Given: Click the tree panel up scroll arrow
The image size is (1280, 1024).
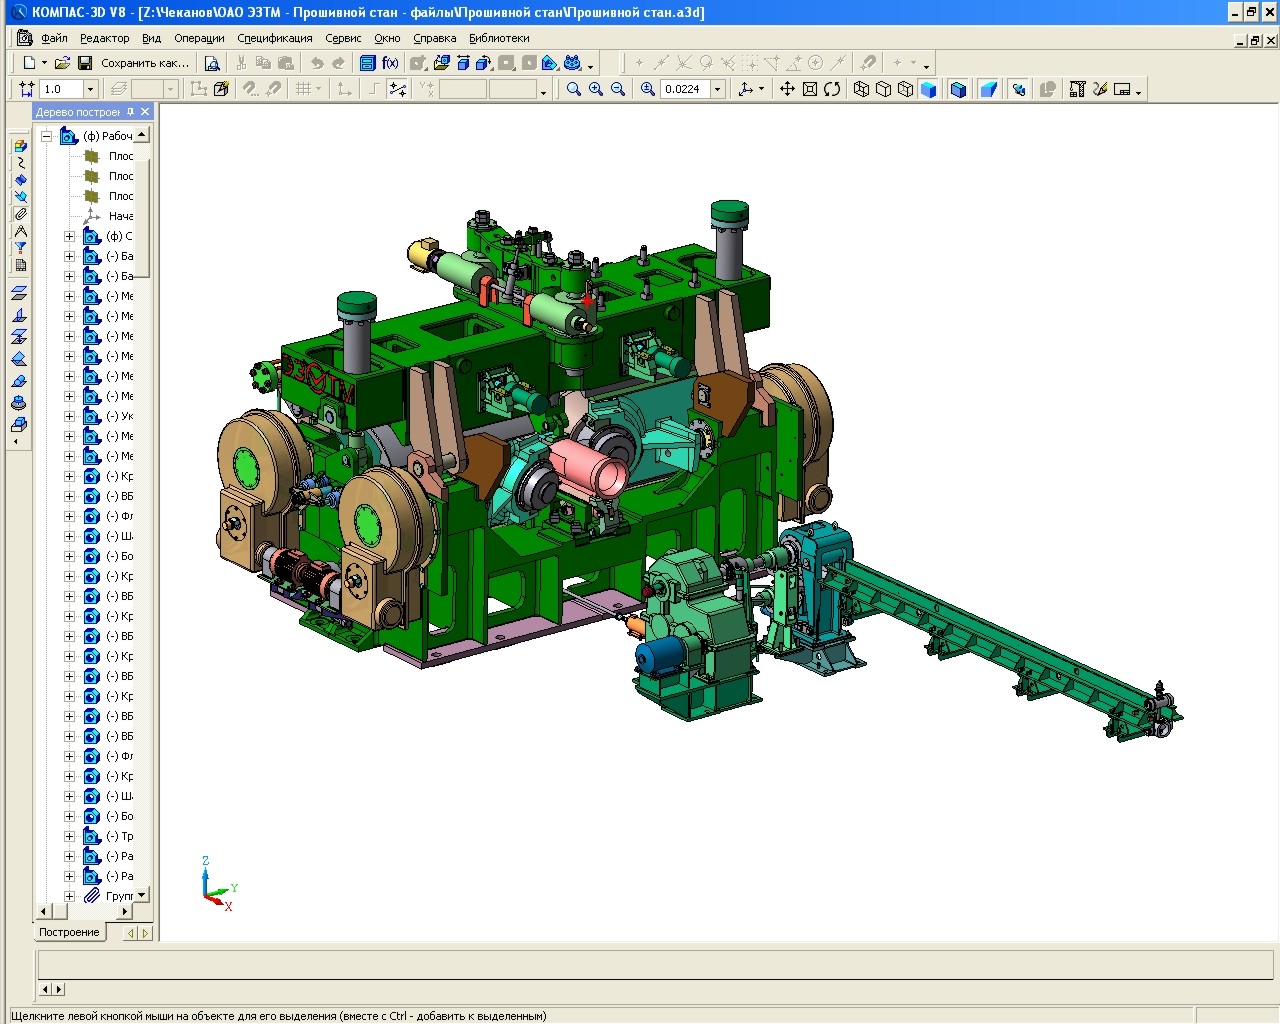Looking at the screenshot, I should [142, 134].
